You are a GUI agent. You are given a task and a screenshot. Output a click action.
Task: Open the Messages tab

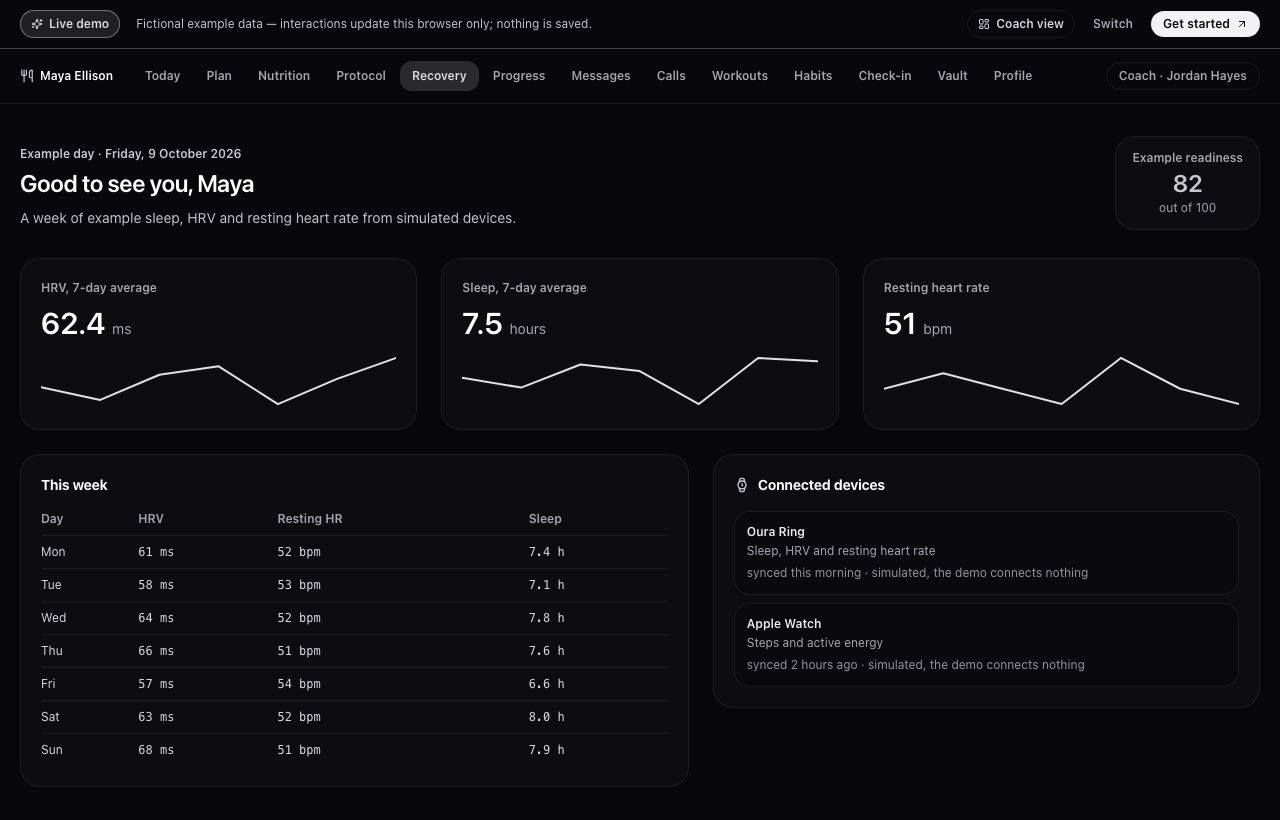click(601, 76)
